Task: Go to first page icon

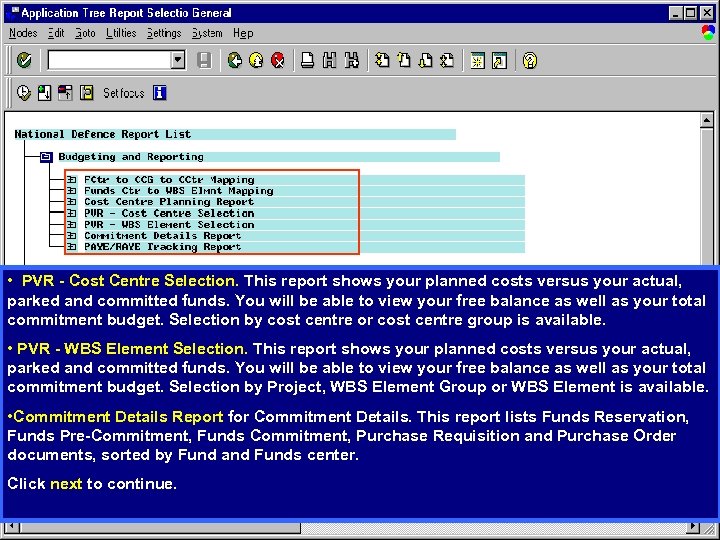Action: click(x=382, y=60)
